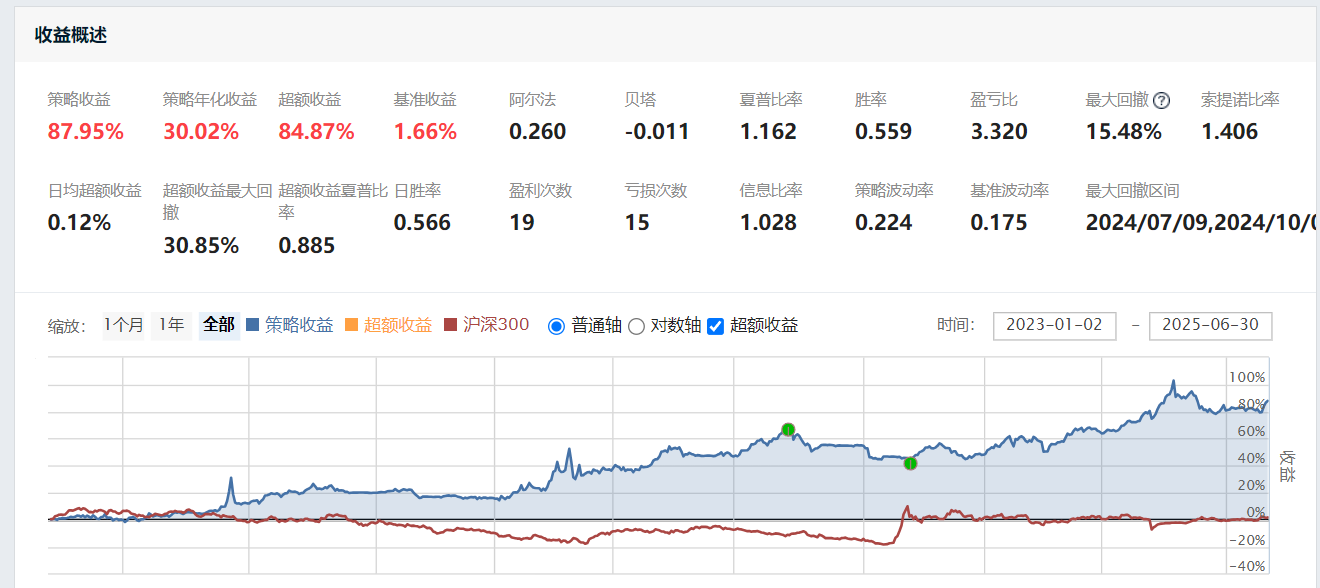Click the orange 超额收益 legend swatch
The image size is (1320, 588).
click(351, 325)
